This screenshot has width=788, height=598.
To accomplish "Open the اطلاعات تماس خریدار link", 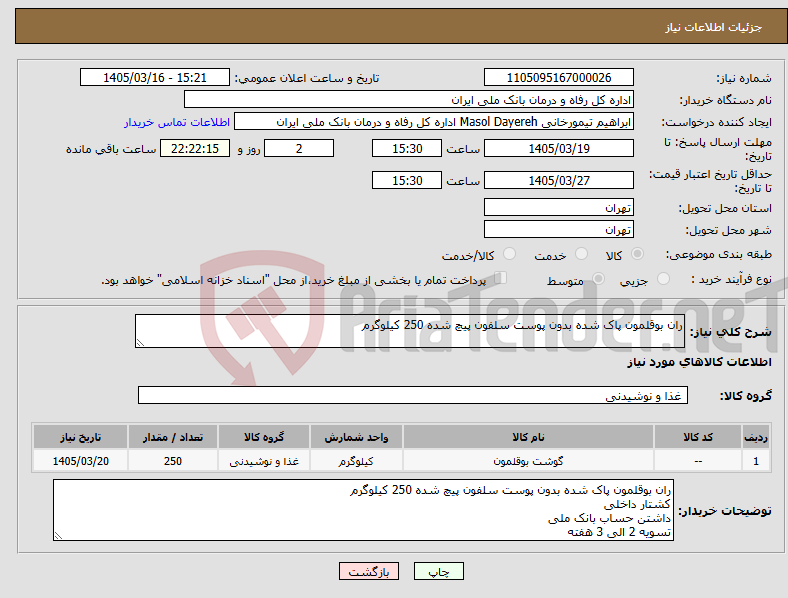I will [x=177, y=122].
